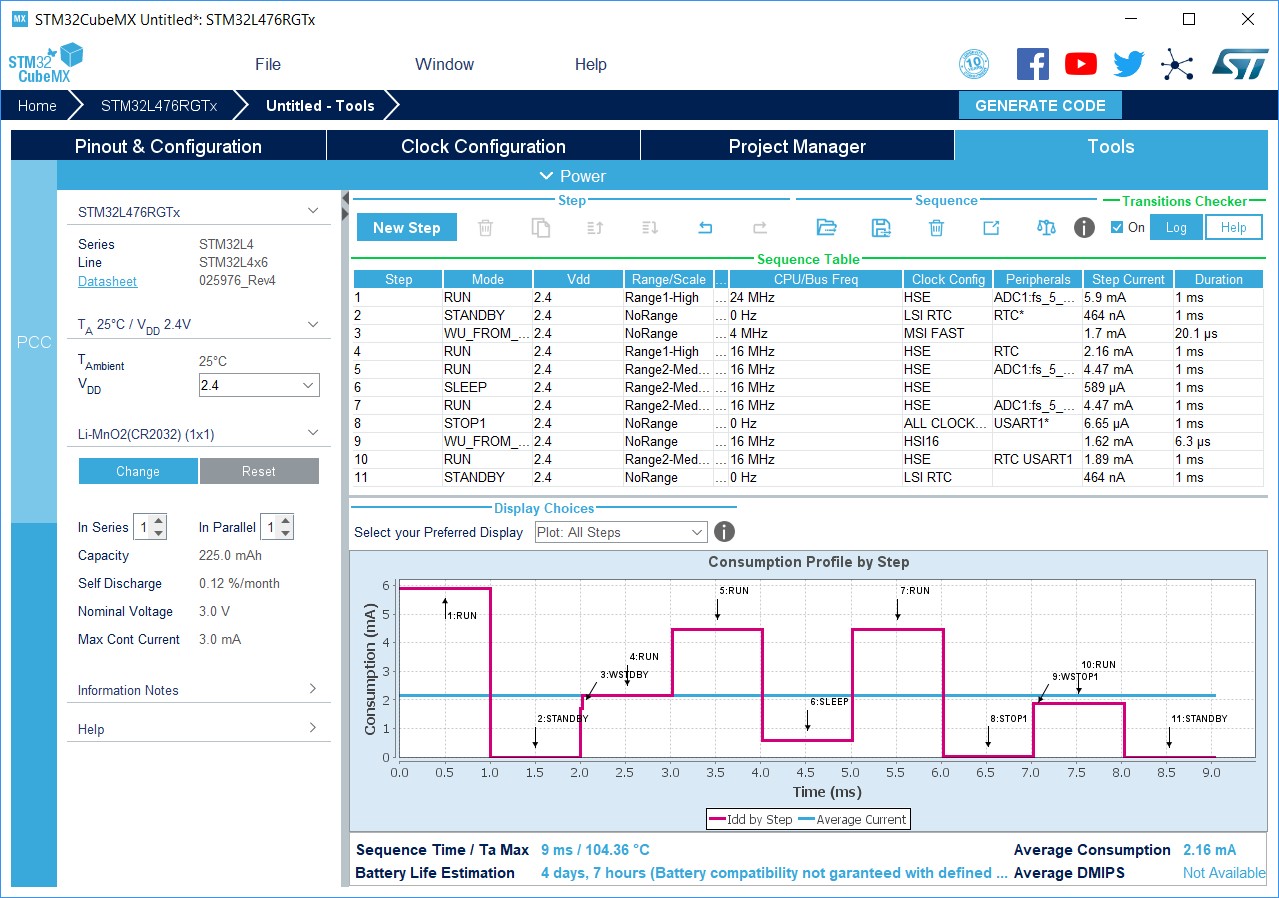Click the ST community network icon
The image size is (1279, 898).
coord(1177,65)
